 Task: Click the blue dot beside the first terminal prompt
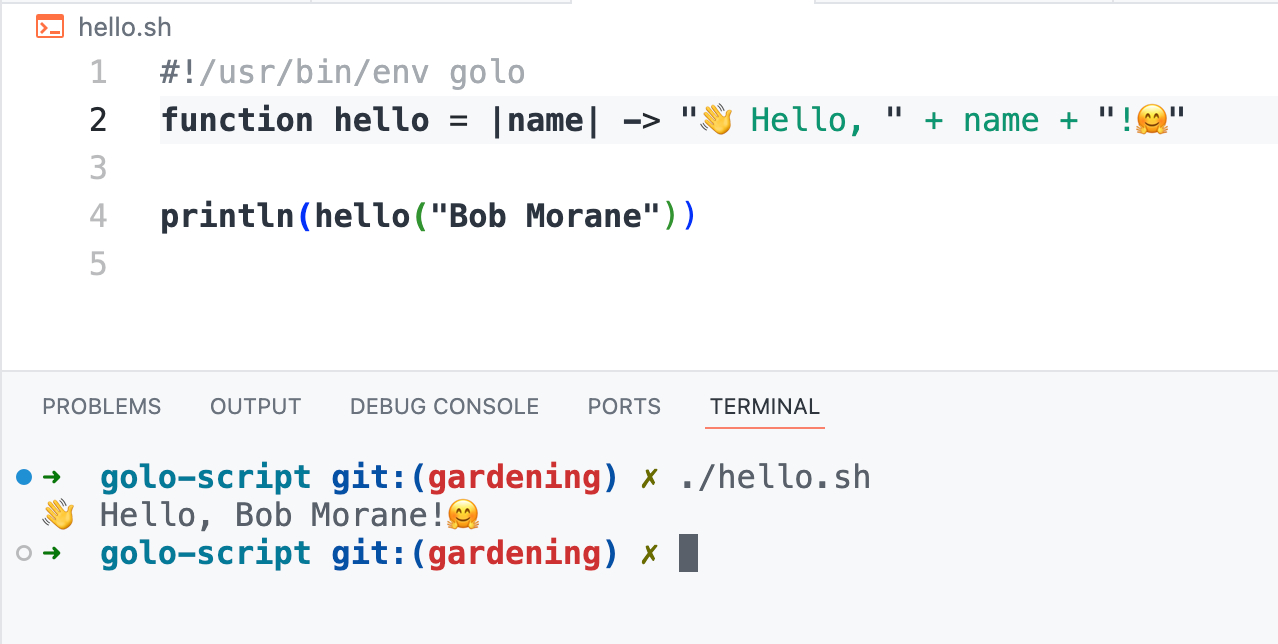(25, 477)
